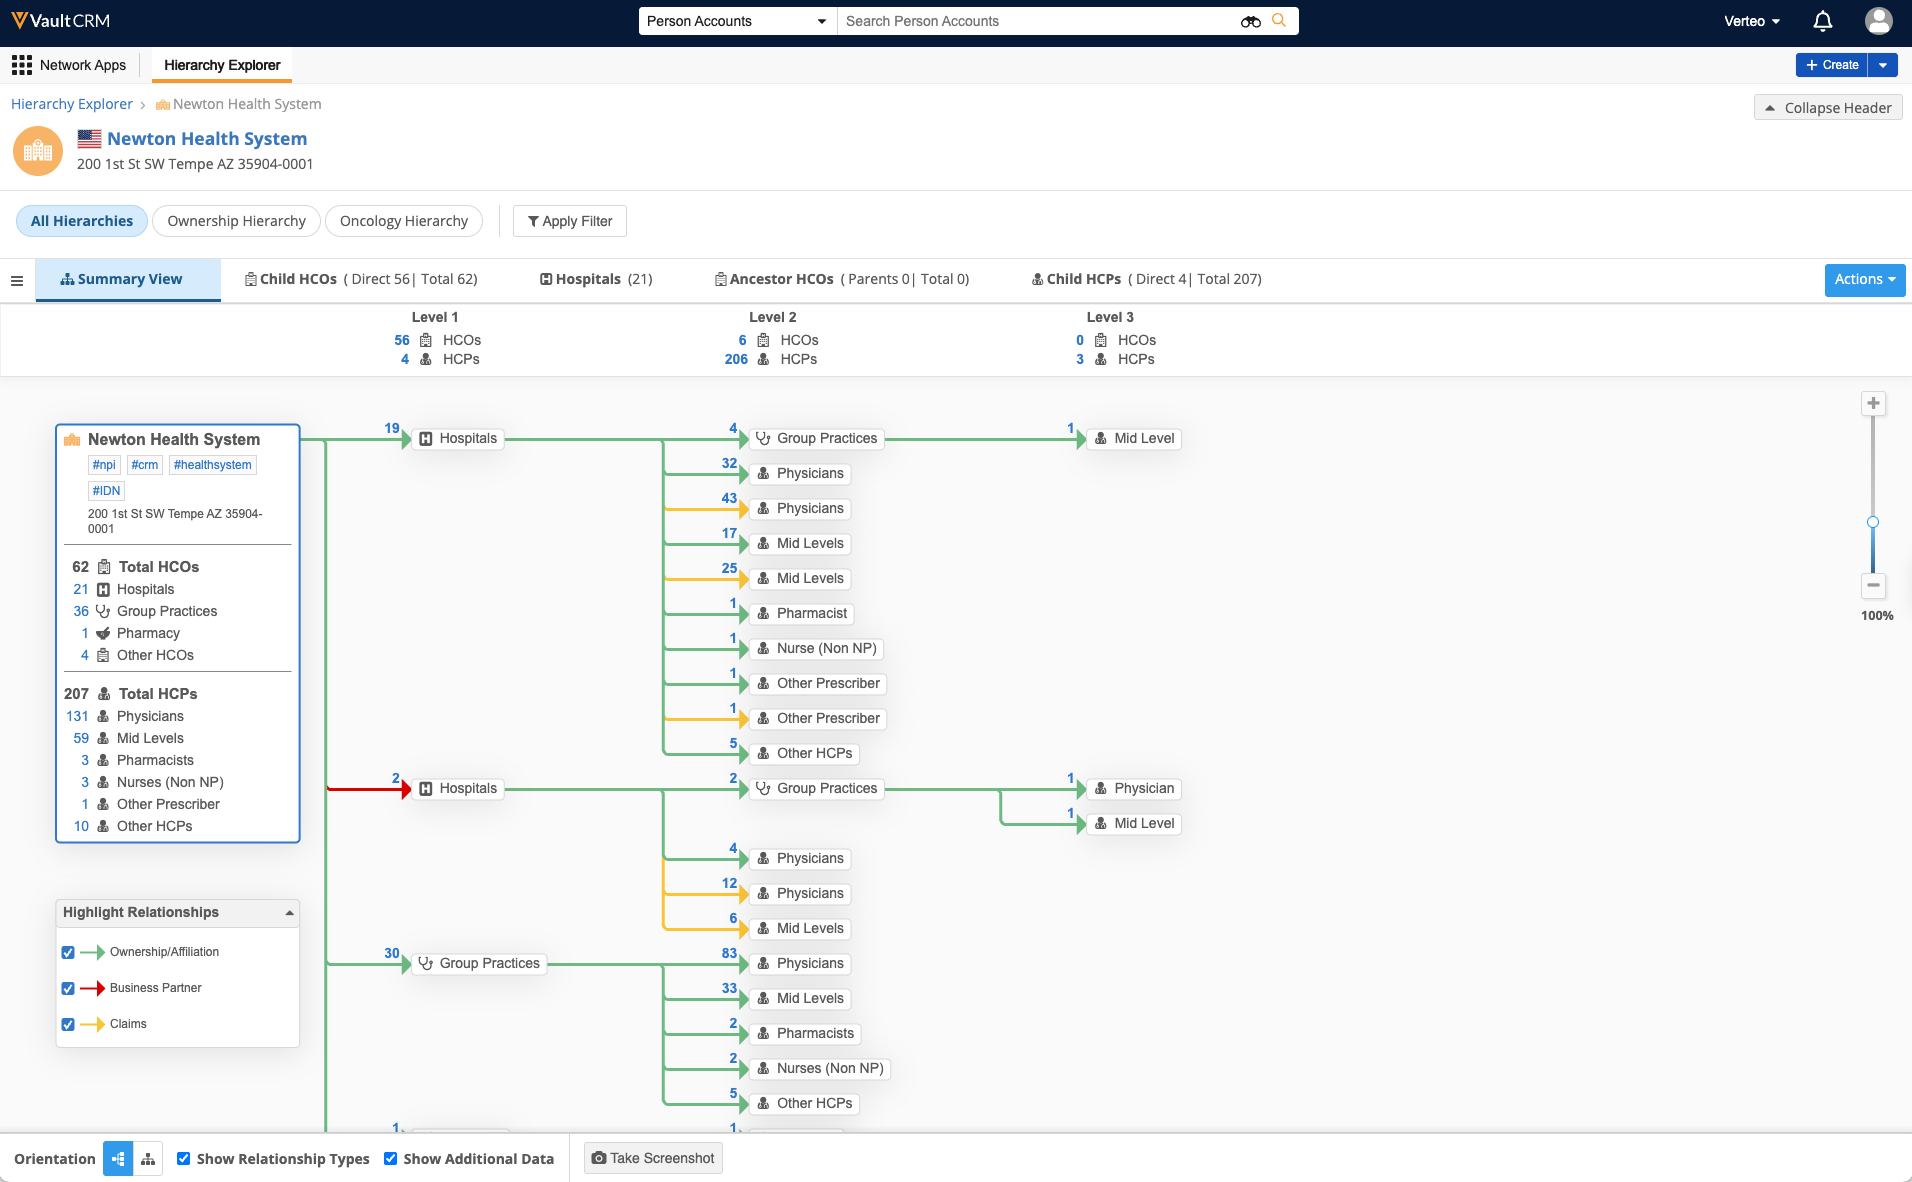Open the hamburger menu beside Summary View
Viewport: 1912px width, 1182px height.
point(17,280)
